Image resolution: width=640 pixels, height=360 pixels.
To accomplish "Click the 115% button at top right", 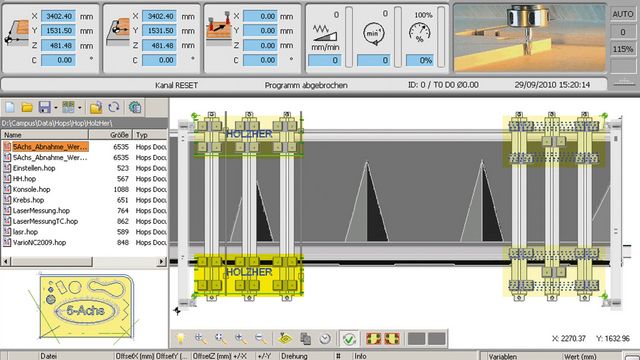I will 623,49.
